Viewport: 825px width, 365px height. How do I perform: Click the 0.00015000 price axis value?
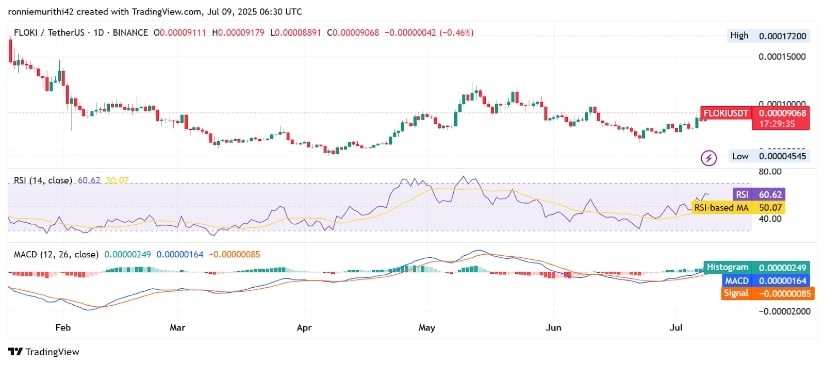click(x=783, y=56)
